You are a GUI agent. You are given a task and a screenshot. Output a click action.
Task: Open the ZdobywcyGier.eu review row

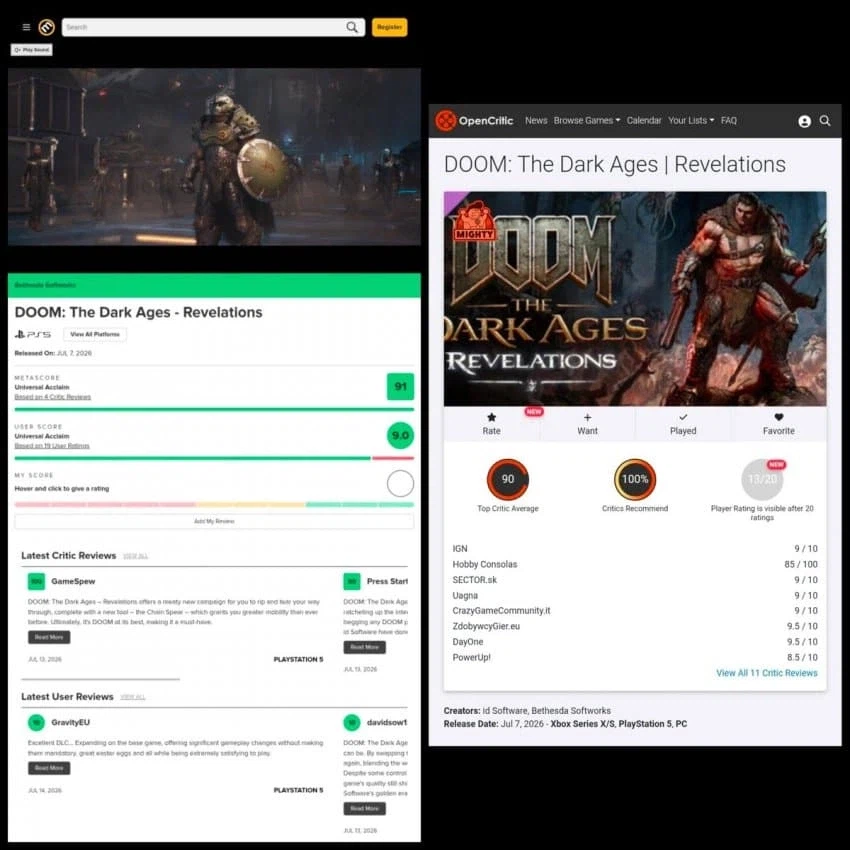tap(635, 627)
